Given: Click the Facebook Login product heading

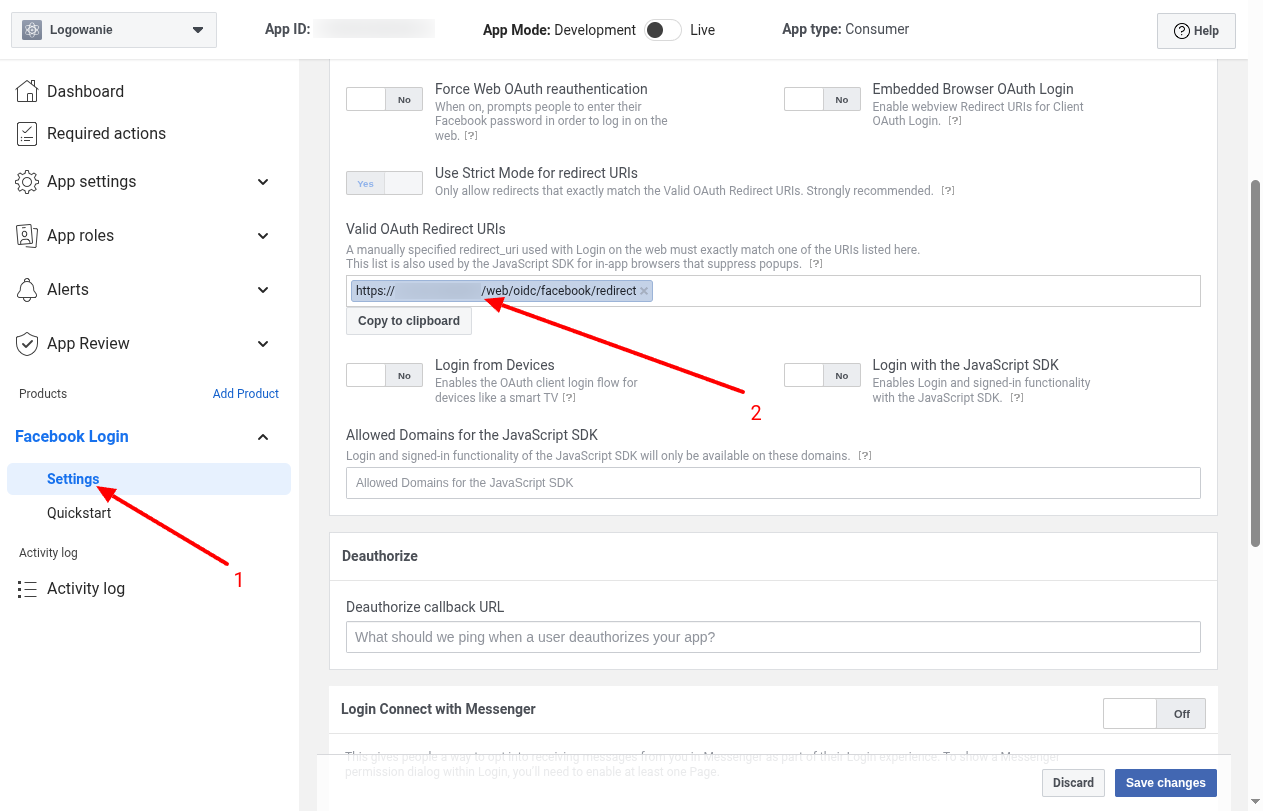Looking at the screenshot, I should click(72, 437).
